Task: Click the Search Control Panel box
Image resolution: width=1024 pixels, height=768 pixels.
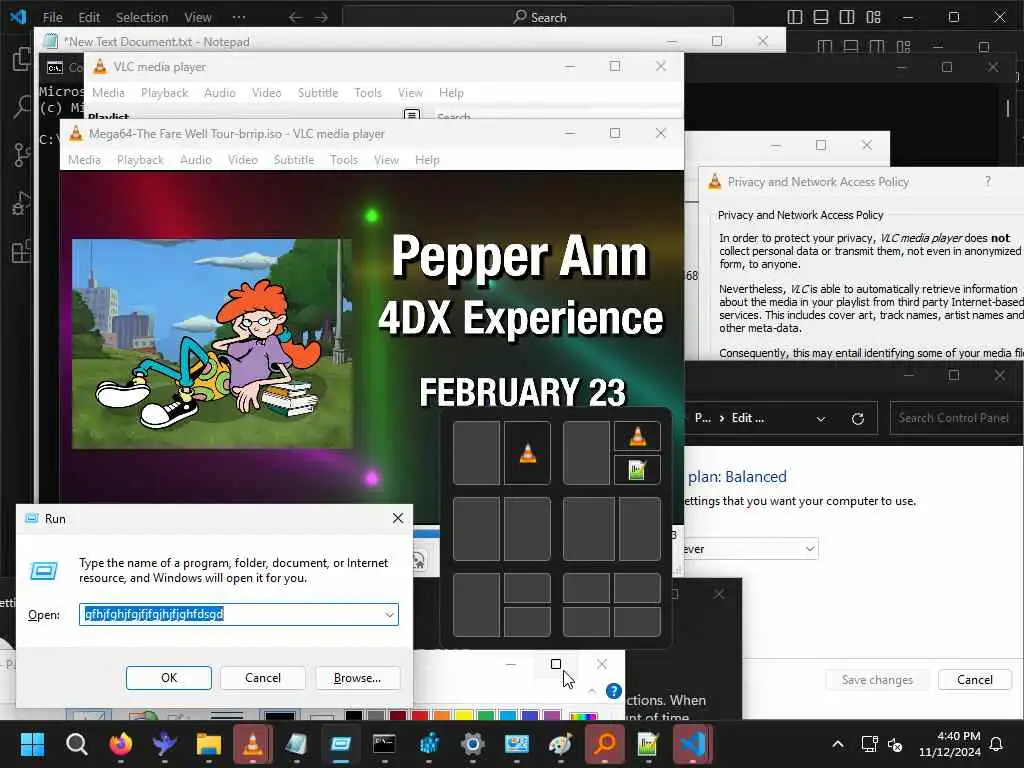Action: (x=955, y=418)
